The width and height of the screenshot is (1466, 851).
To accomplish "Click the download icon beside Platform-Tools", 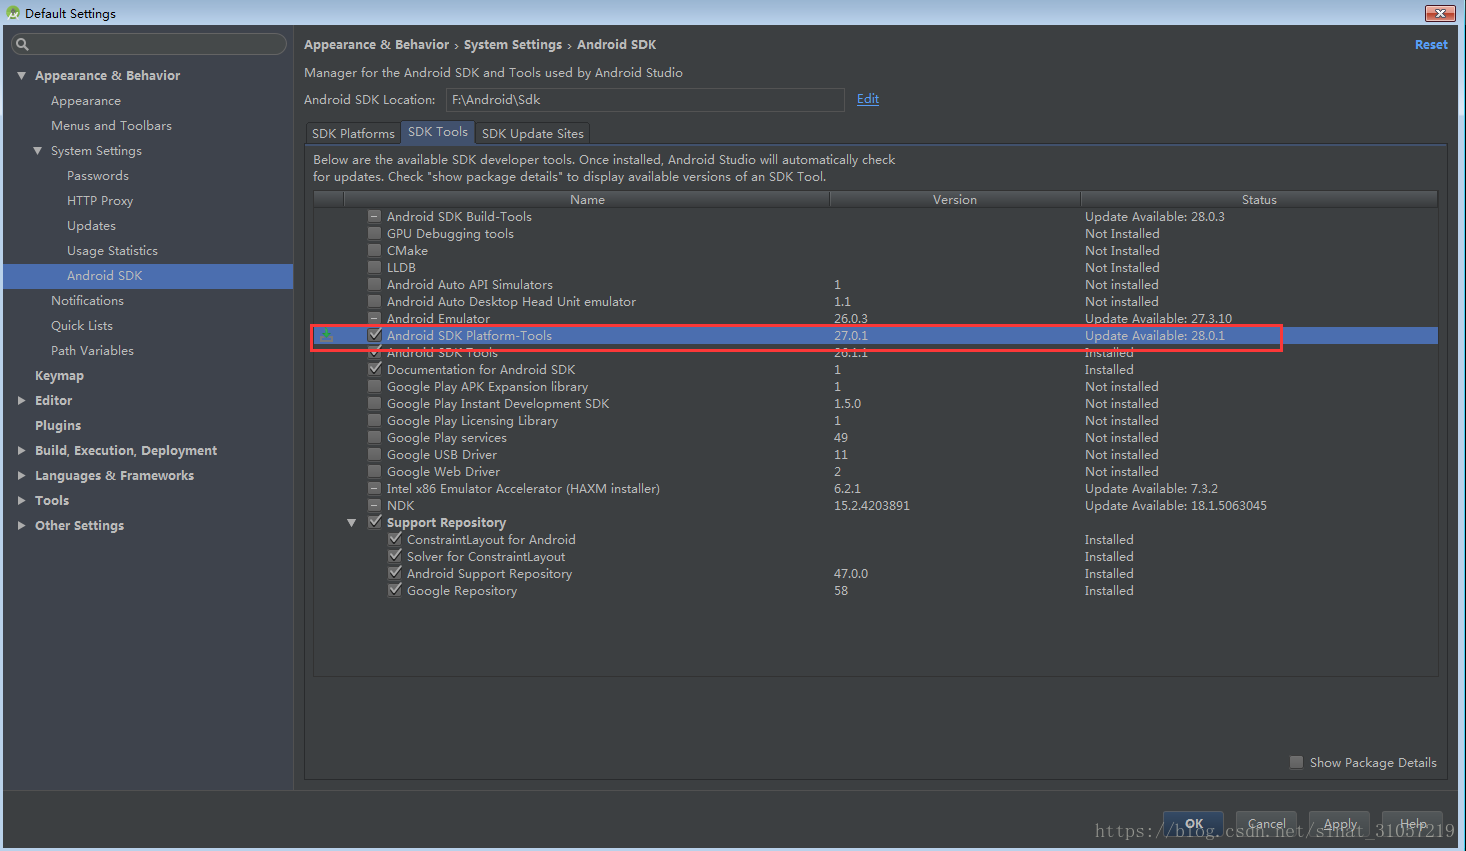I will click(x=327, y=336).
